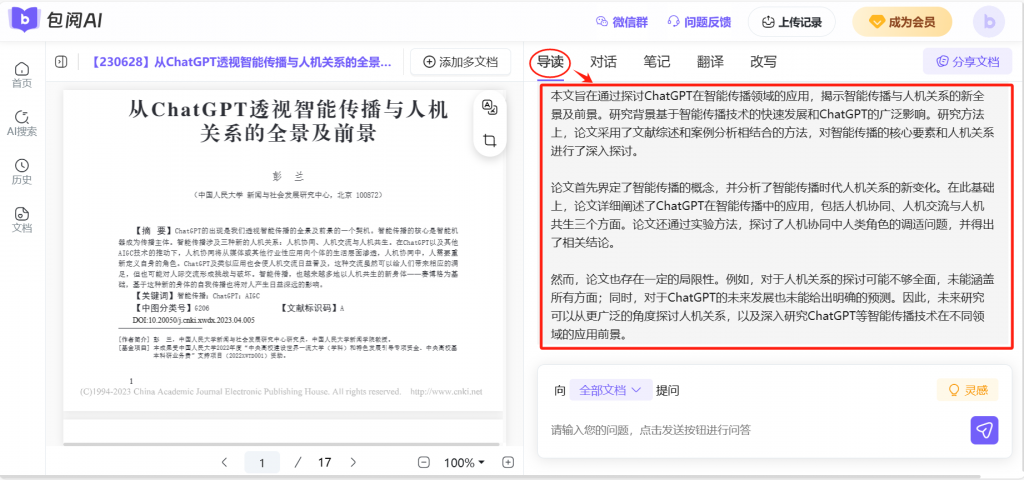Click the 成为会员 button
This screenshot has height=480, width=1024.
pos(902,22)
